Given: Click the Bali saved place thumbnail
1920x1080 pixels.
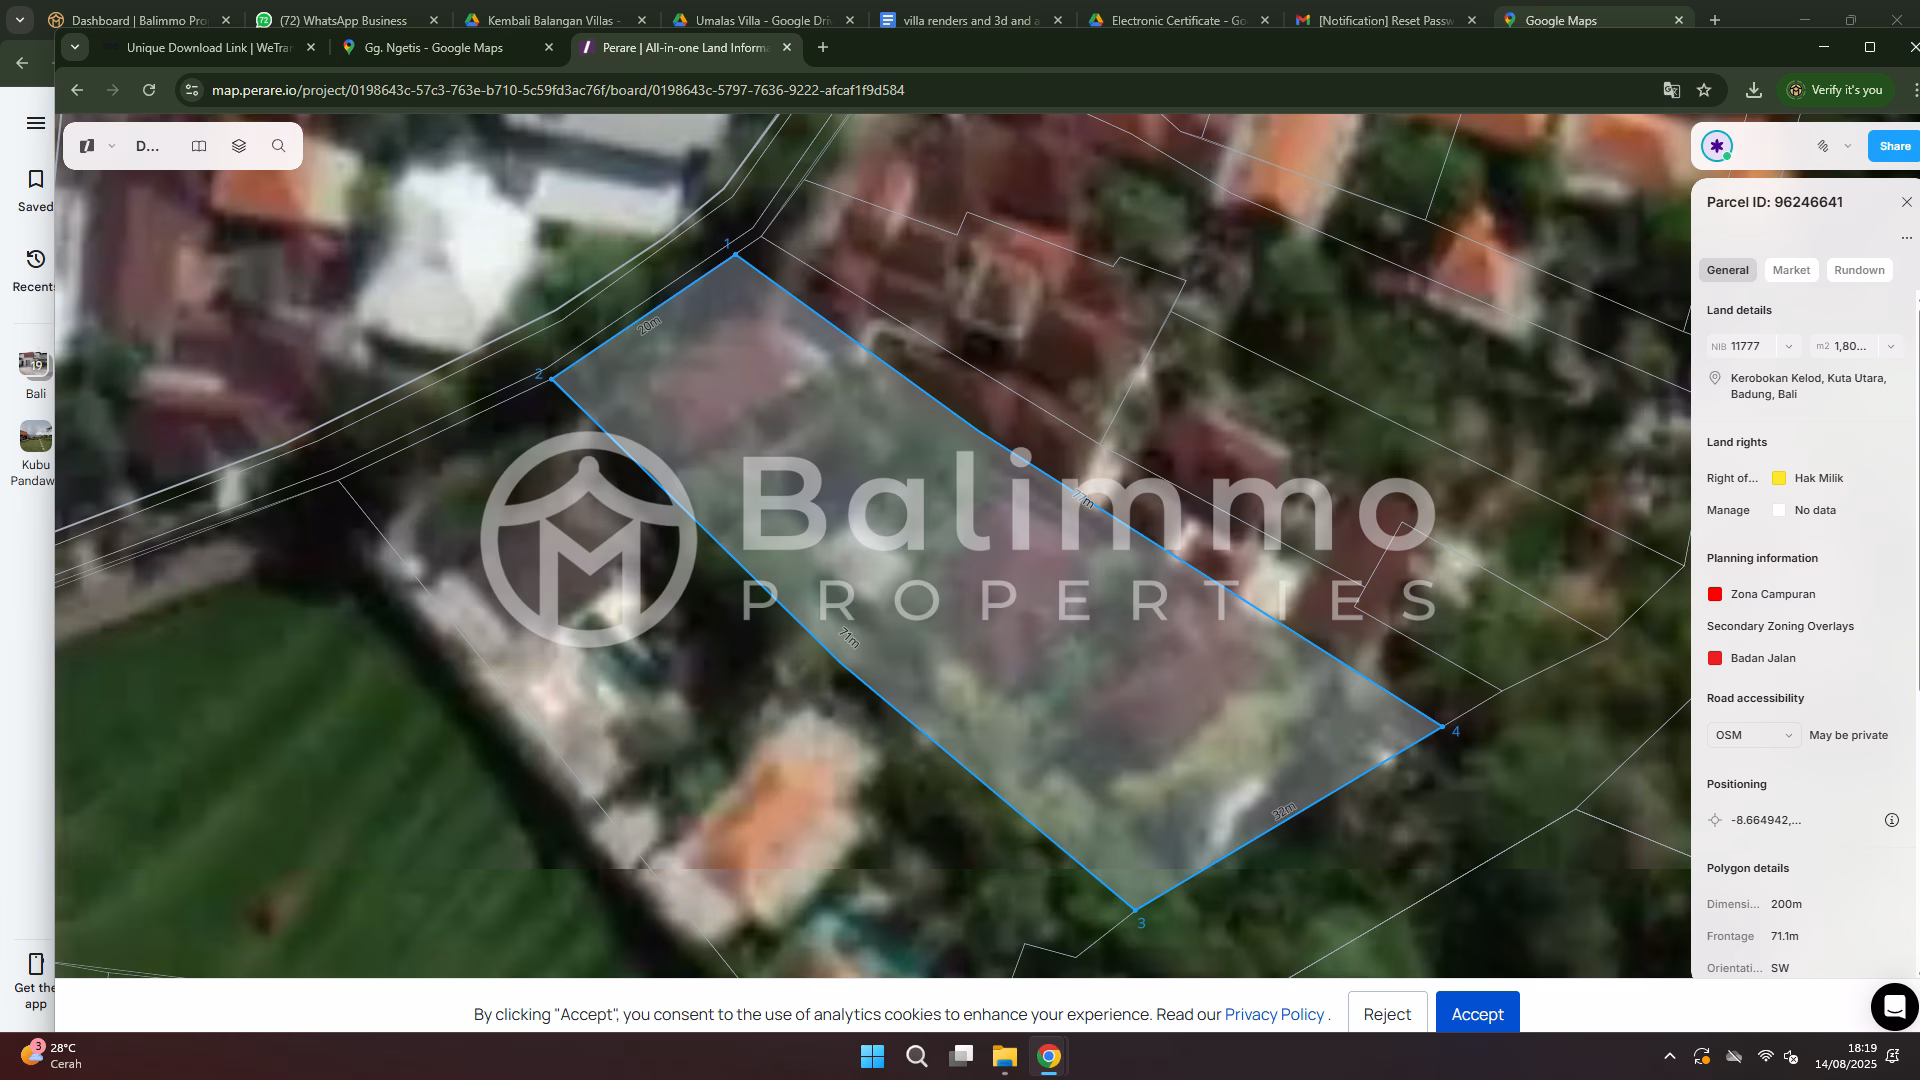Looking at the screenshot, I should click(x=35, y=365).
